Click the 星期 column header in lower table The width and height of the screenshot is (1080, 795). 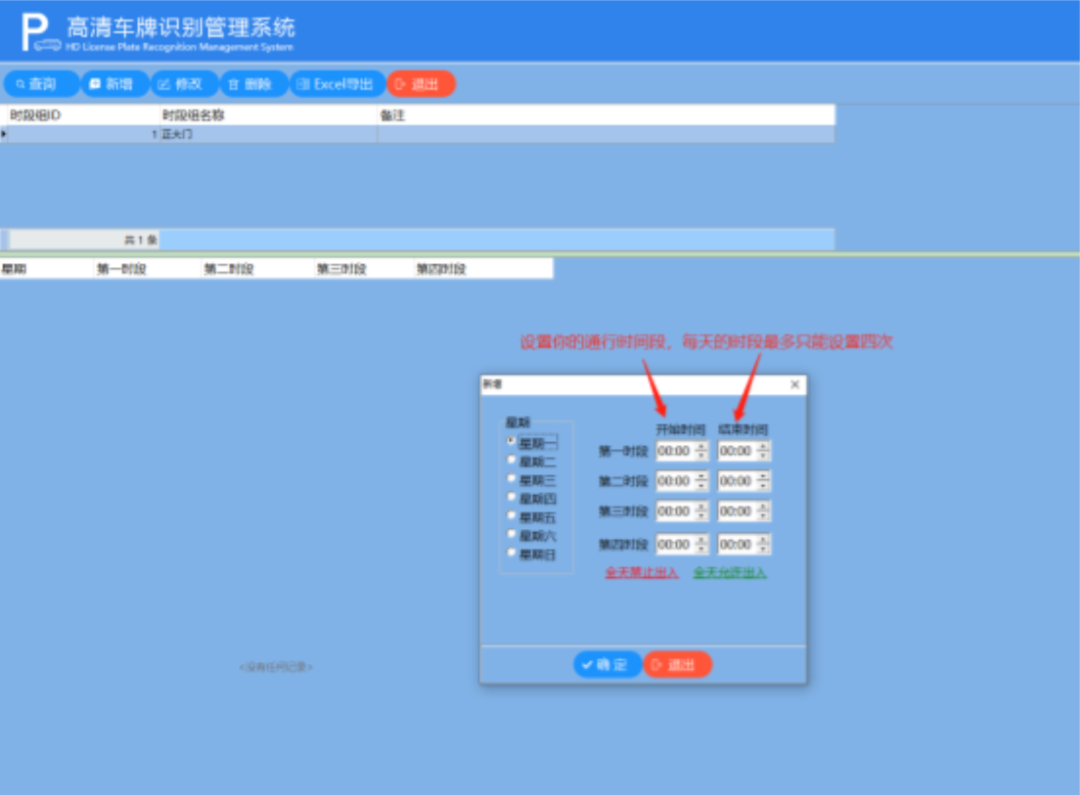tap(46, 269)
